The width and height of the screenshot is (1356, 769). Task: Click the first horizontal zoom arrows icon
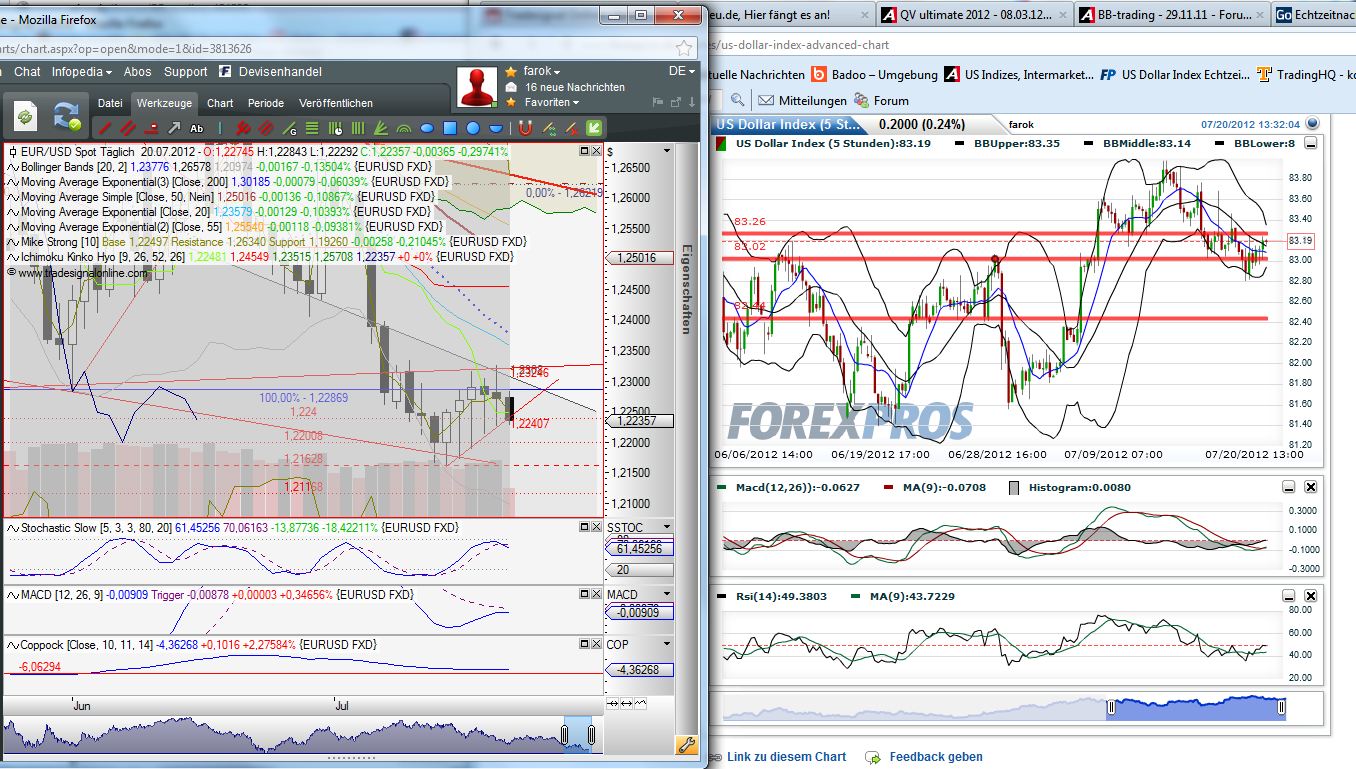coord(613,704)
